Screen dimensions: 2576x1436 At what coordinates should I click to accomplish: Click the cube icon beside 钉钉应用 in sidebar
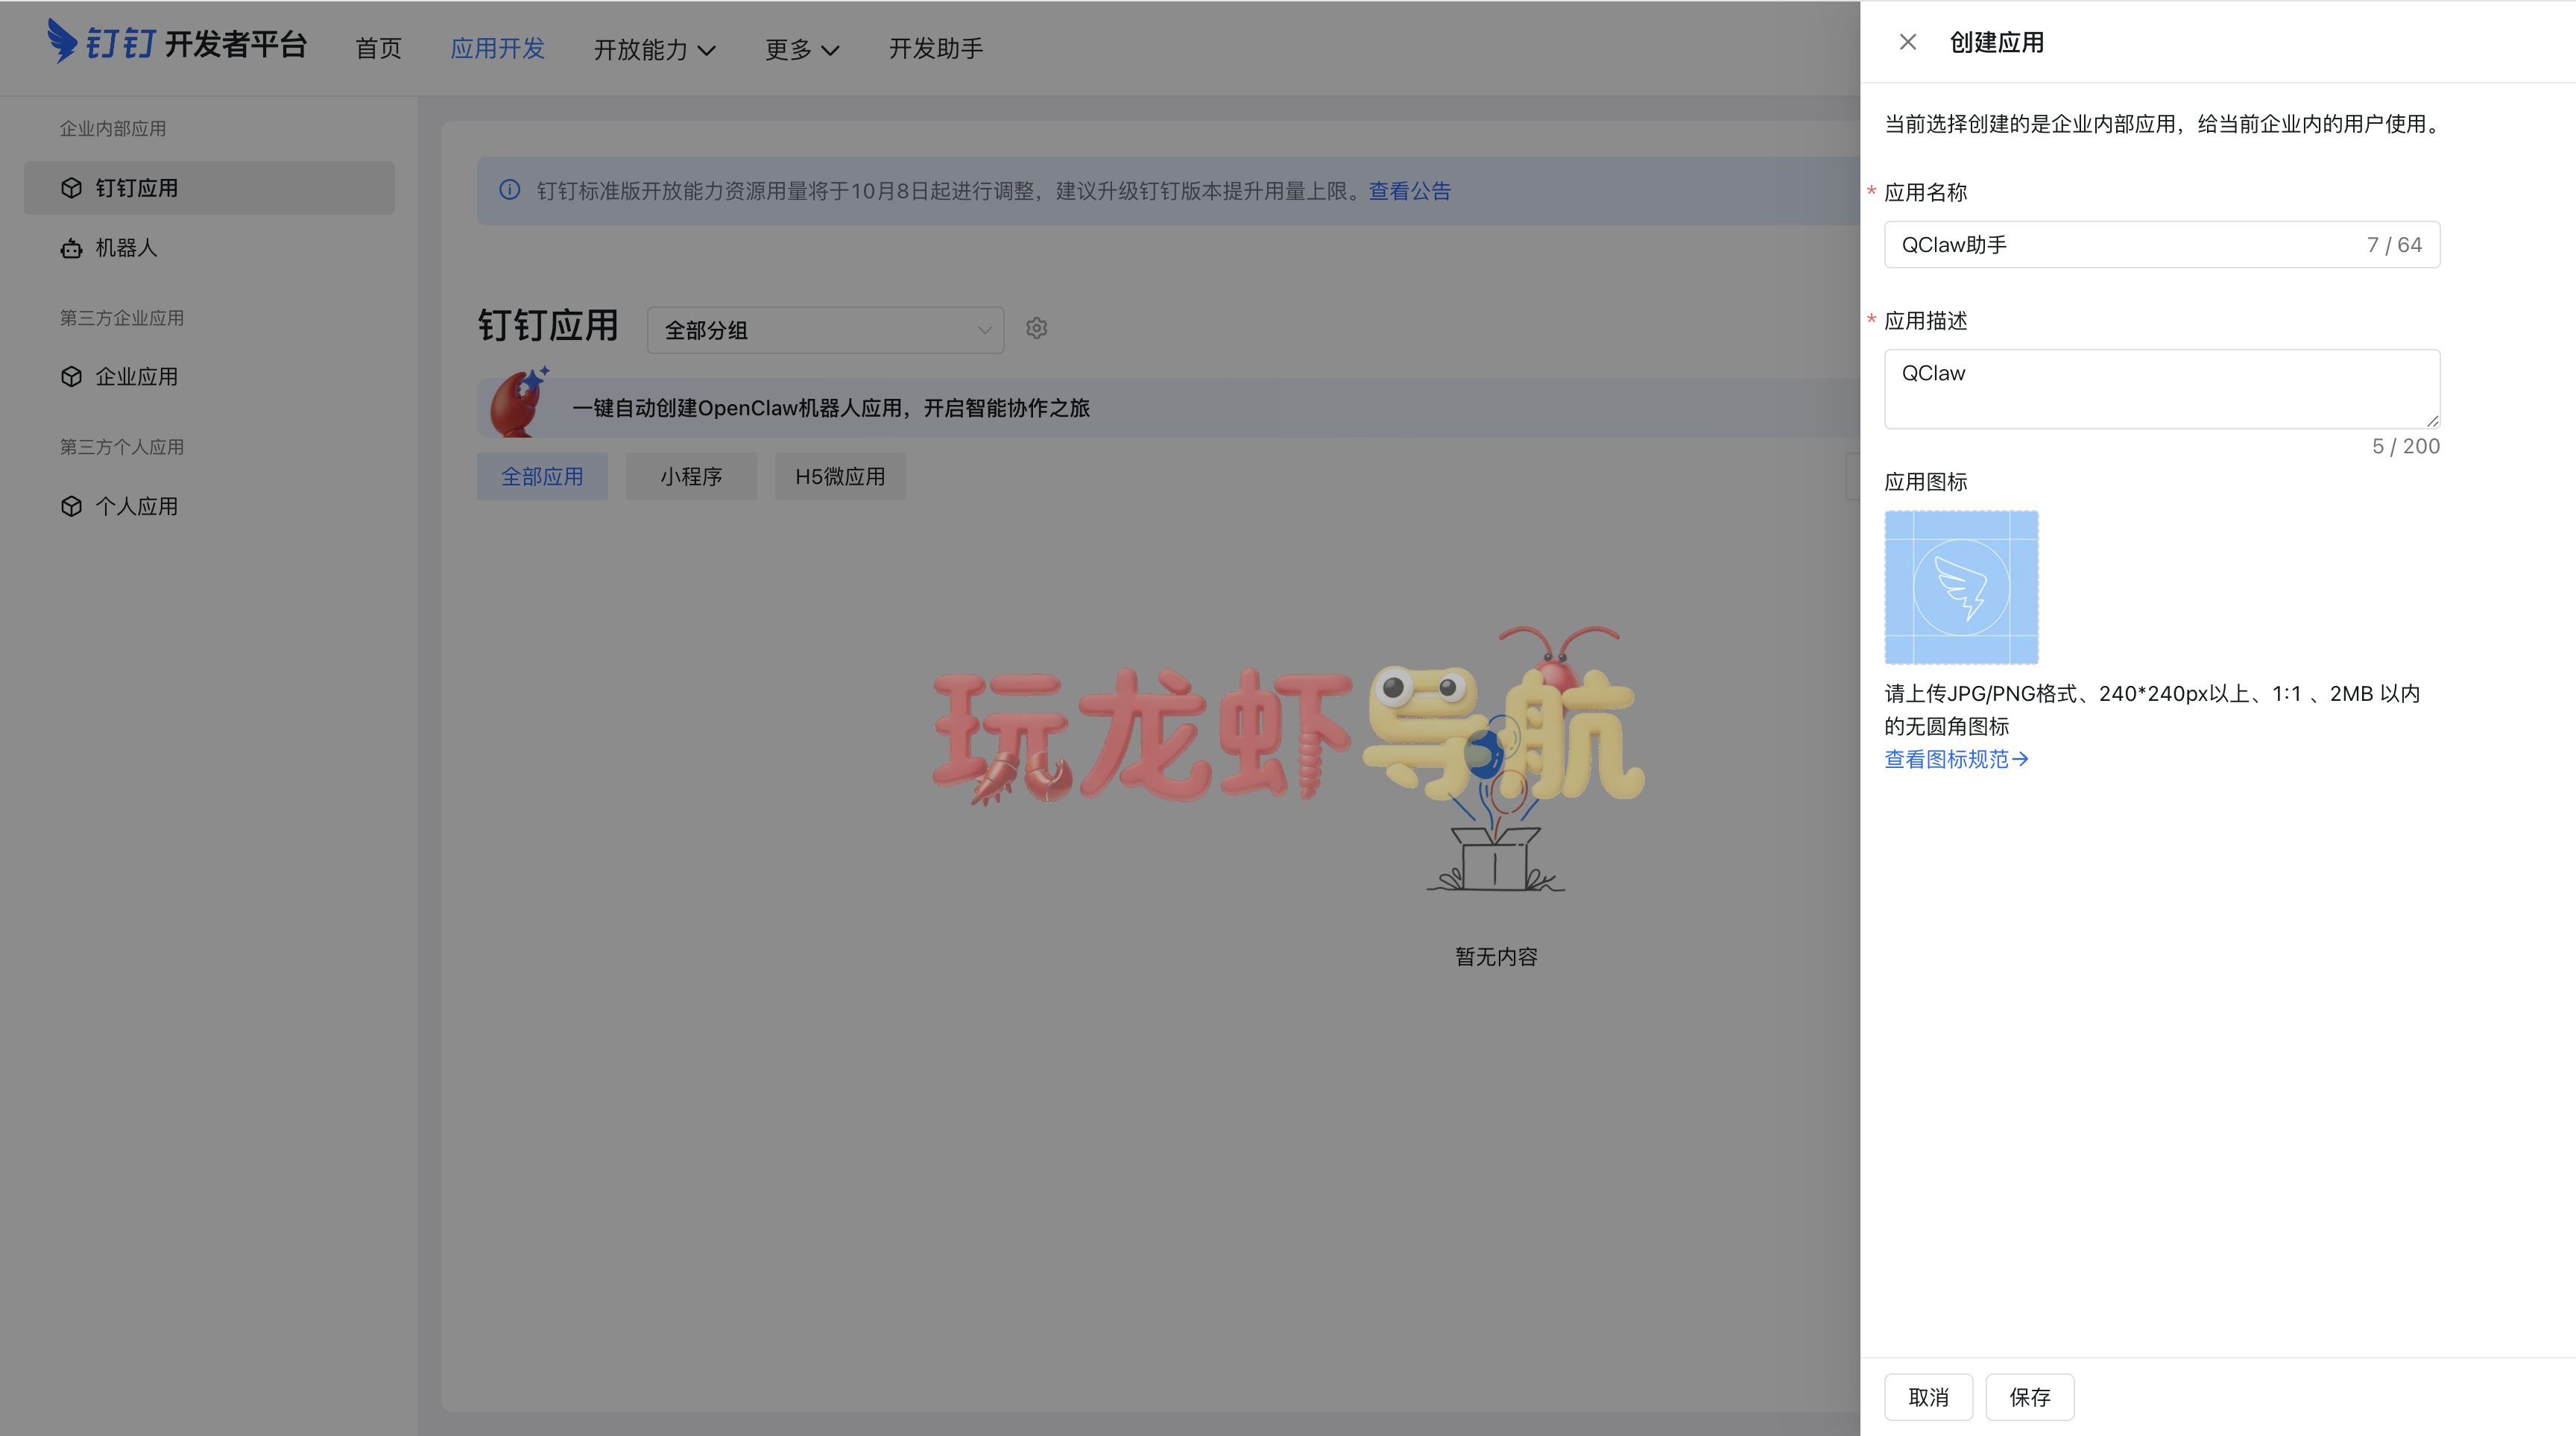[x=71, y=188]
